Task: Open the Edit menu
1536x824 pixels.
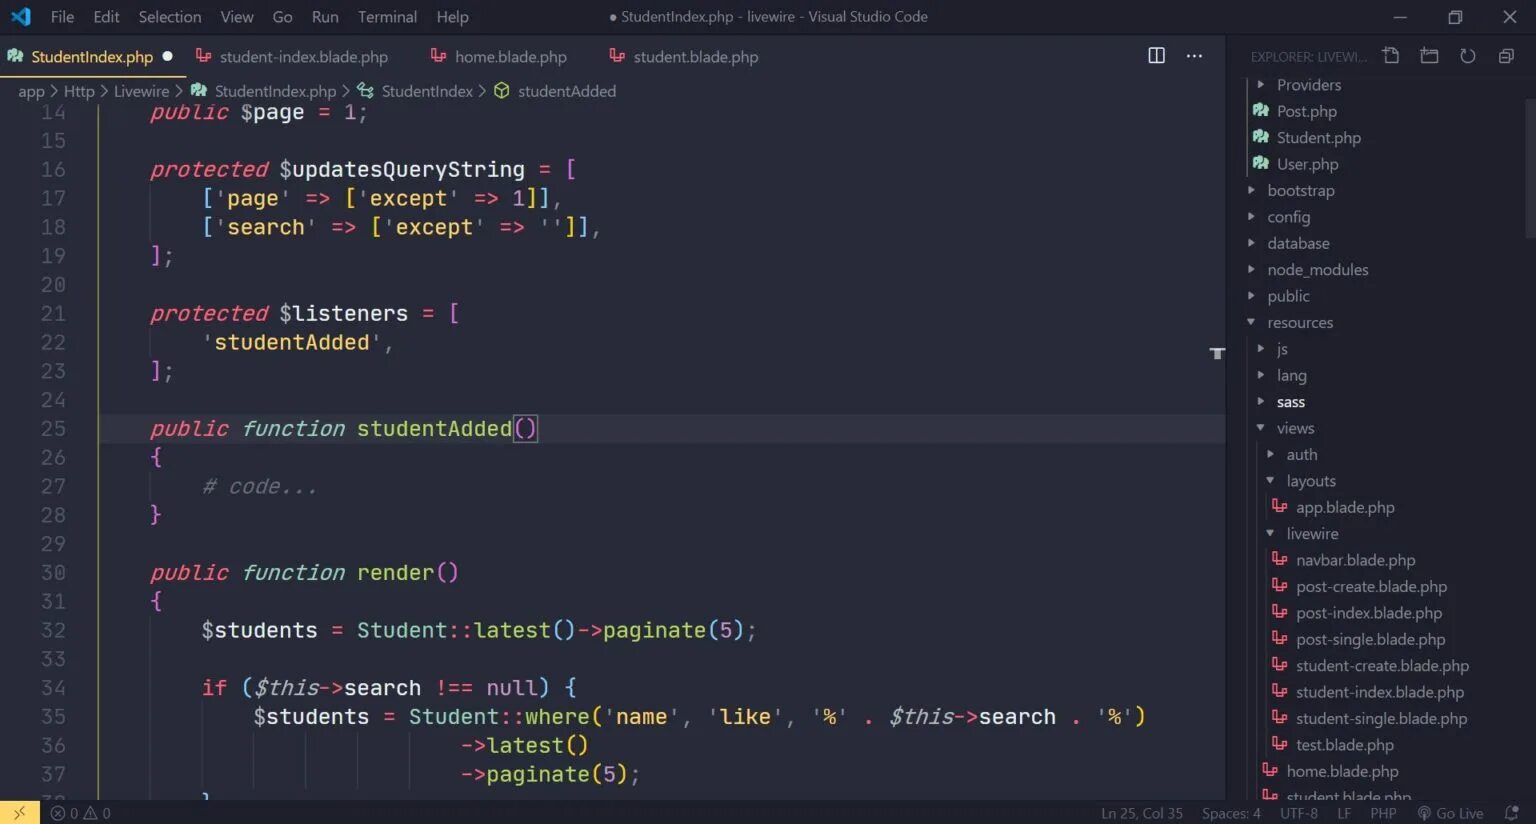Action: [106, 17]
